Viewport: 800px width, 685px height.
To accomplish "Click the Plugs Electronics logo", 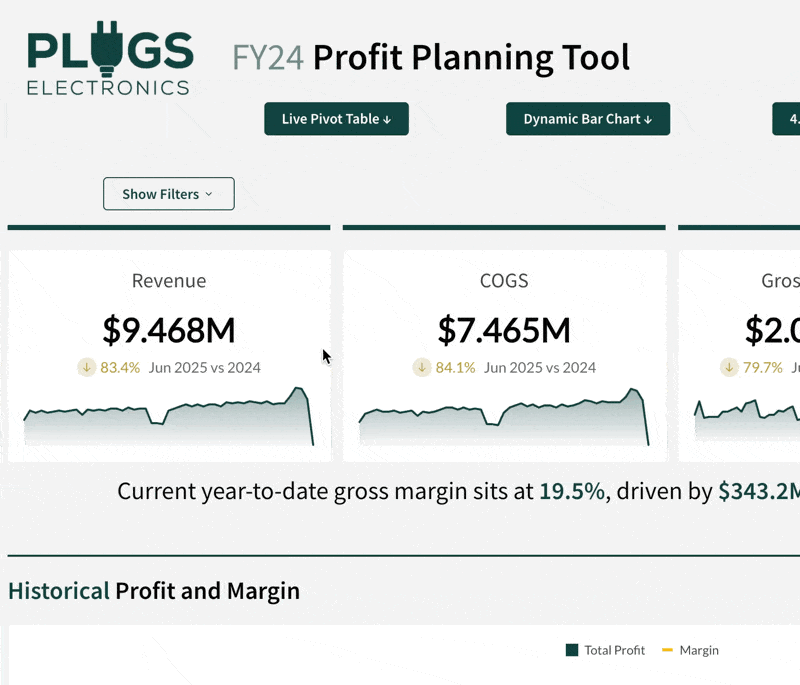I will pyautogui.click(x=109, y=62).
